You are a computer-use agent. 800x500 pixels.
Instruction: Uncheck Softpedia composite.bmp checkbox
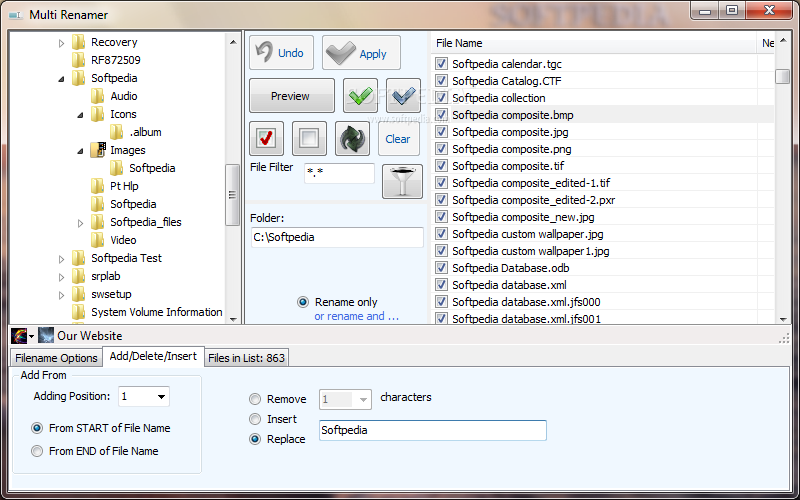(441, 115)
